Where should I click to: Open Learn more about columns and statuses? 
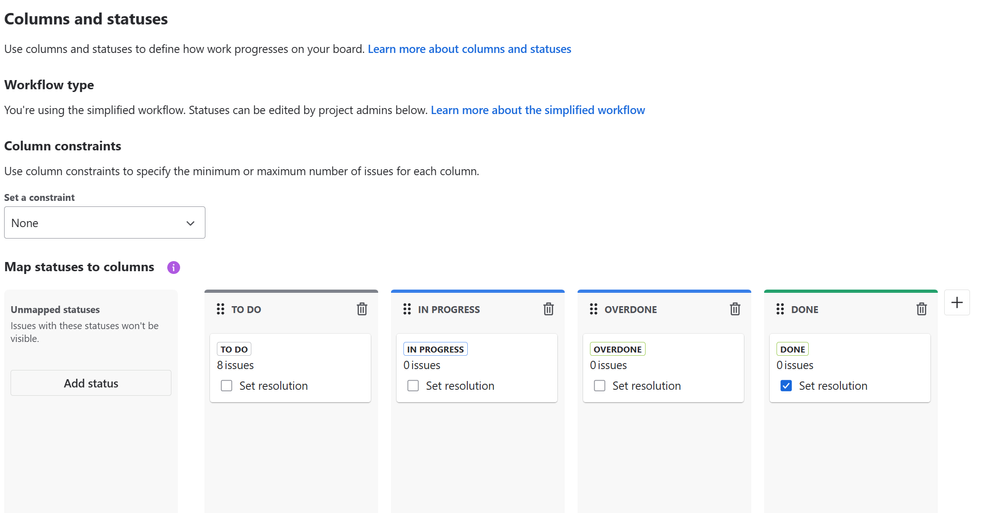click(469, 49)
